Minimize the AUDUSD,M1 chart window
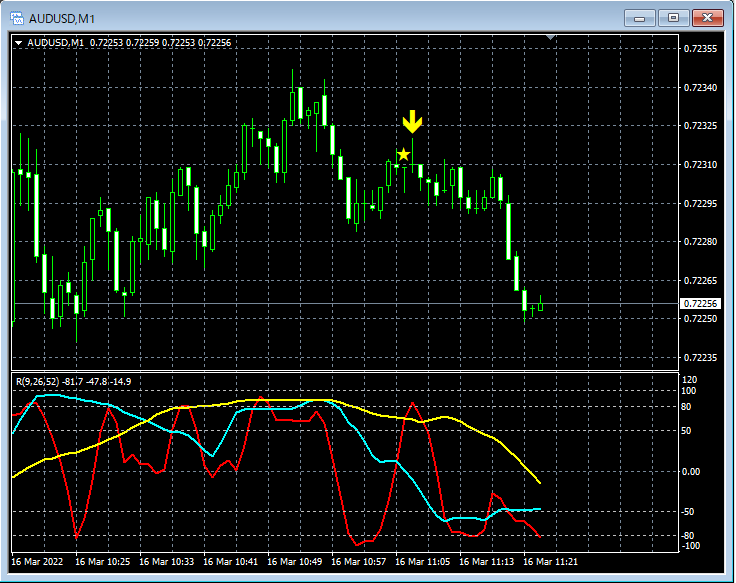Image resolution: width=736 pixels, height=583 pixels. [x=640, y=18]
